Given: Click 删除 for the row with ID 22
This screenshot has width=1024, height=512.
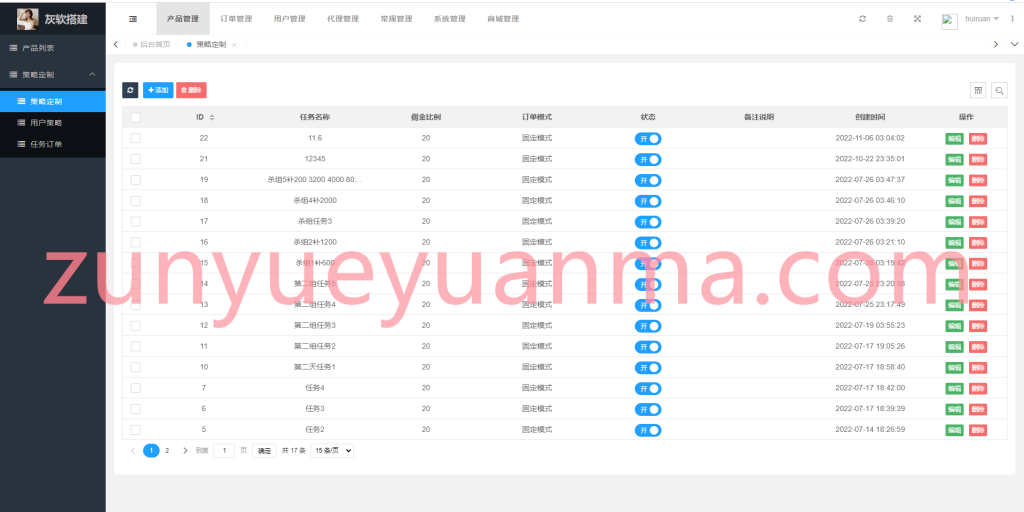Looking at the screenshot, I should tap(978, 138).
